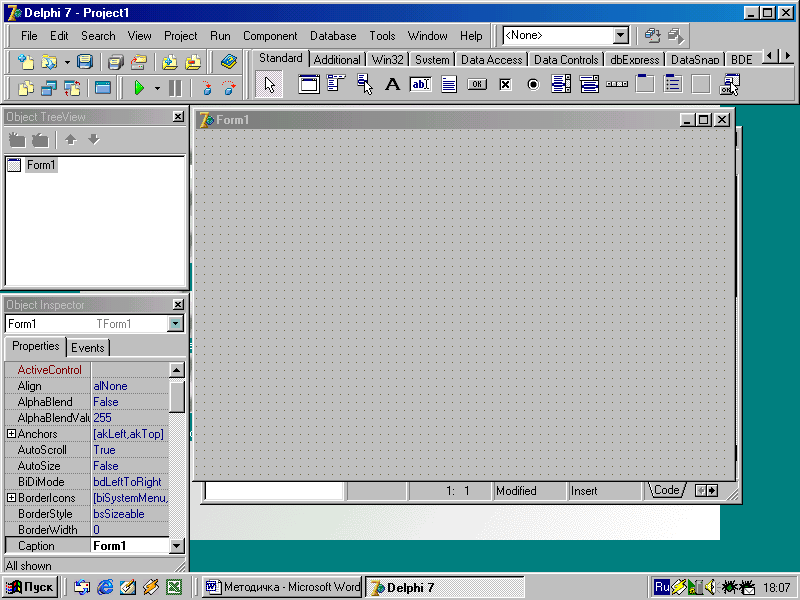This screenshot has width=800, height=600.
Task: Open the desktop layout <None> dropdown
Action: (x=620, y=35)
